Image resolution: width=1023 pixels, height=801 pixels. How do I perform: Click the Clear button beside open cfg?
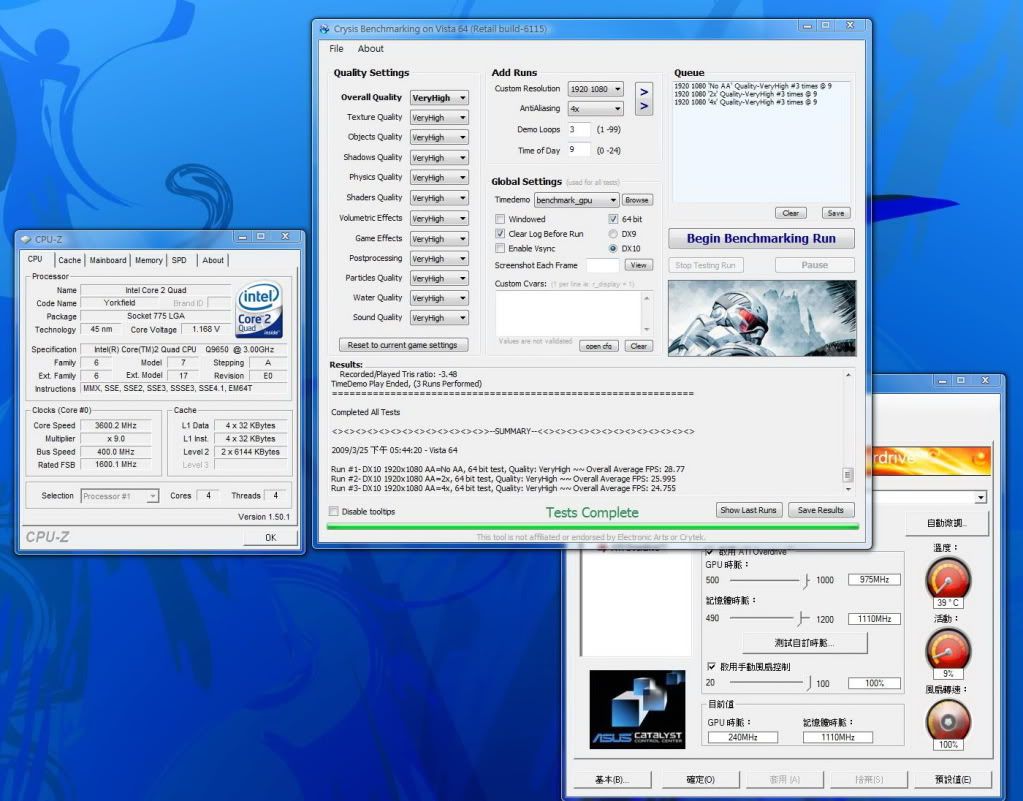[639, 346]
